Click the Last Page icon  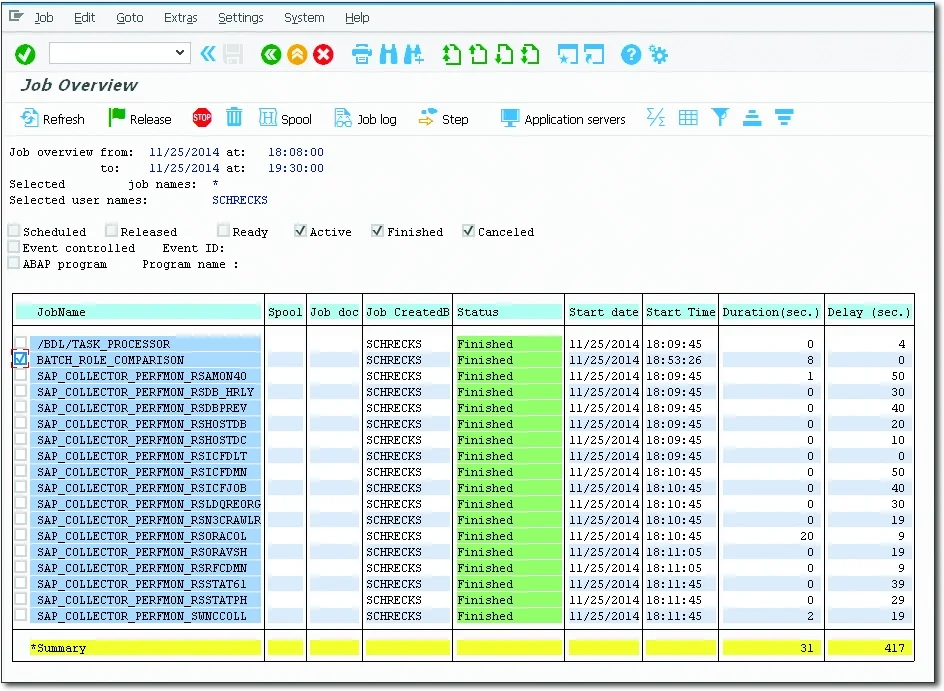530,55
